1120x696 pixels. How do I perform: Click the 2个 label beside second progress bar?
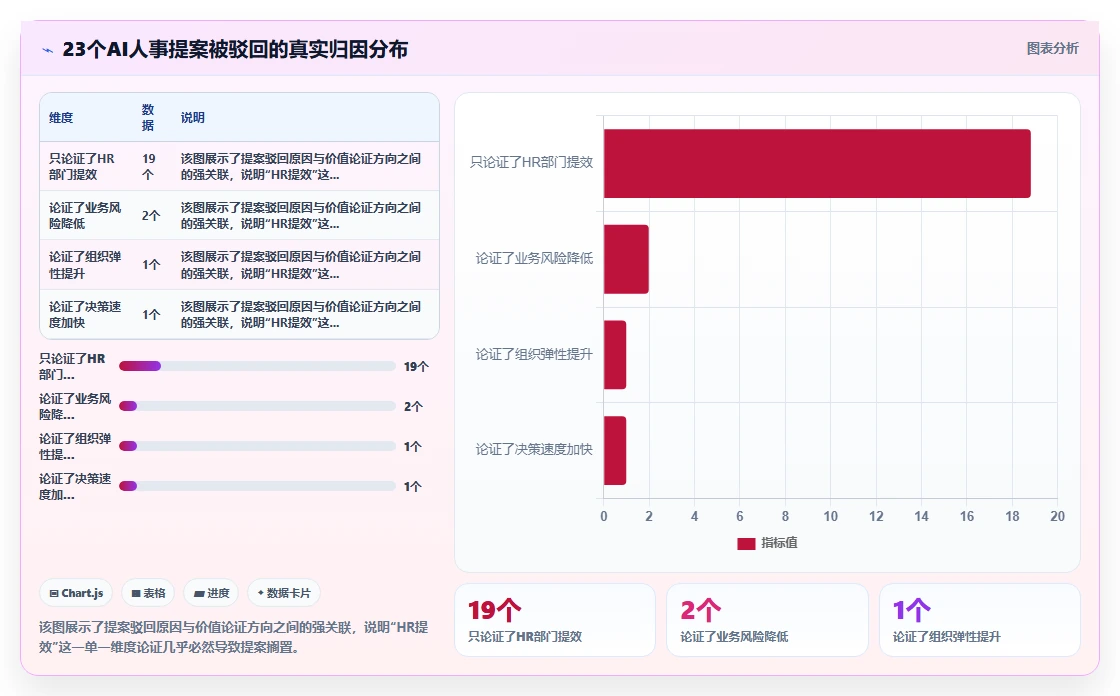[414, 407]
